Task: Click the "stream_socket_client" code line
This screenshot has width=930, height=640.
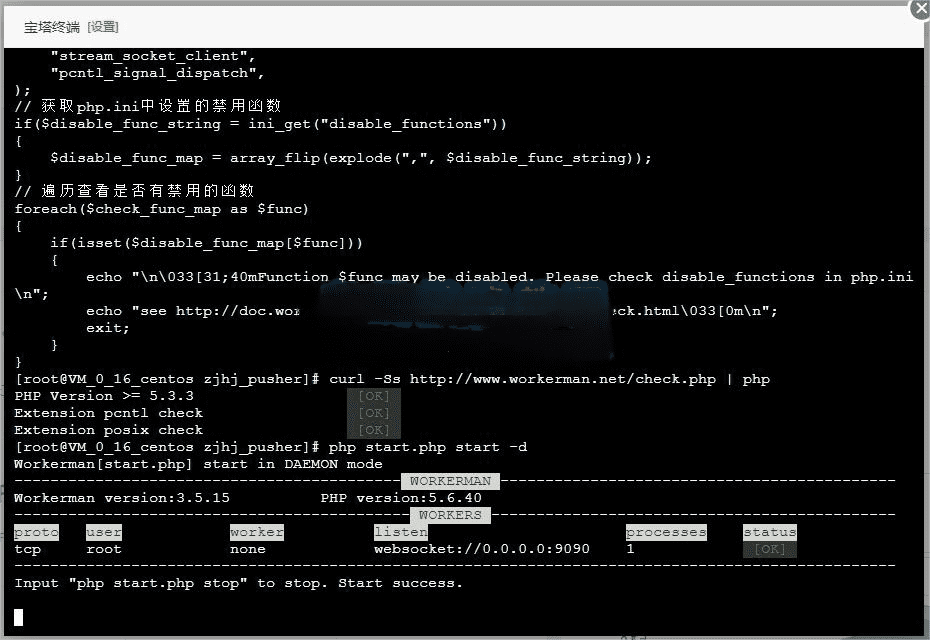Action: point(153,56)
